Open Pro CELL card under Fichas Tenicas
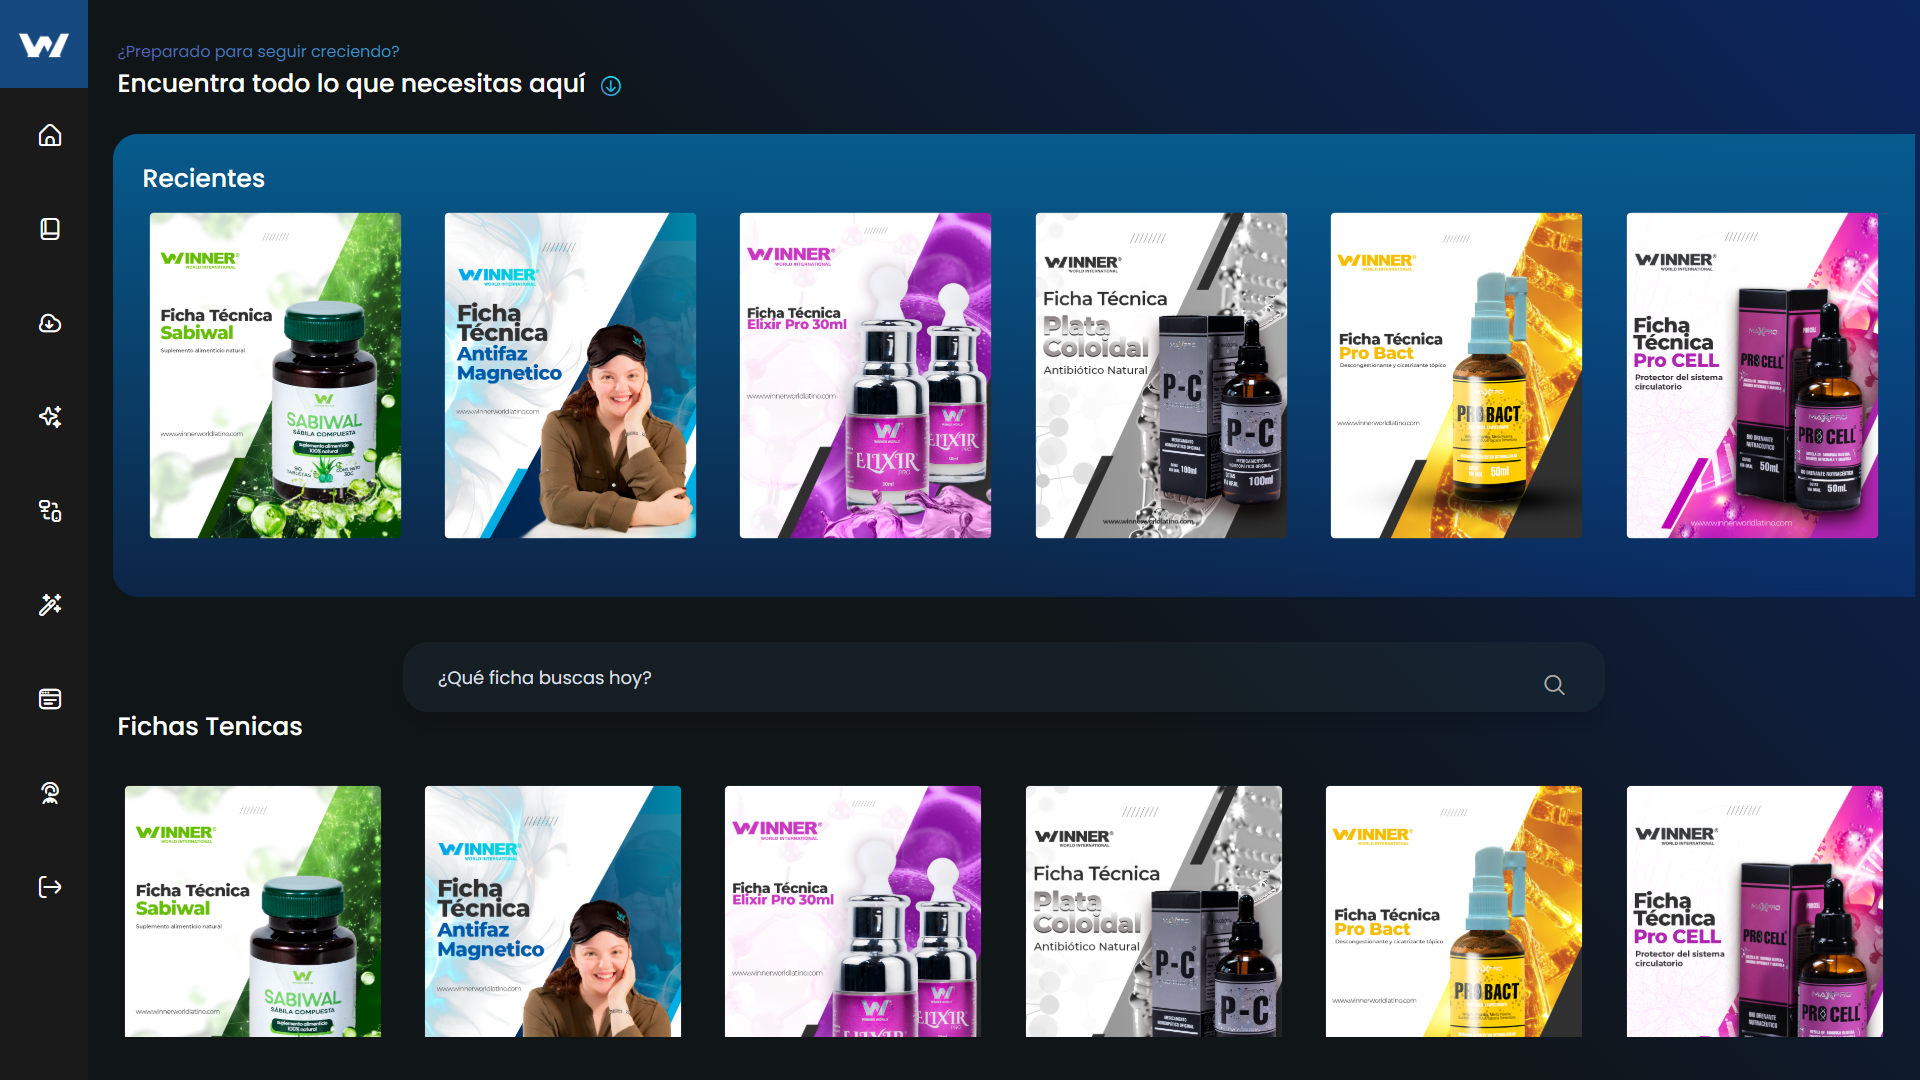Image resolution: width=1920 pixels, height=1080 pixels. coord(1754,911)
